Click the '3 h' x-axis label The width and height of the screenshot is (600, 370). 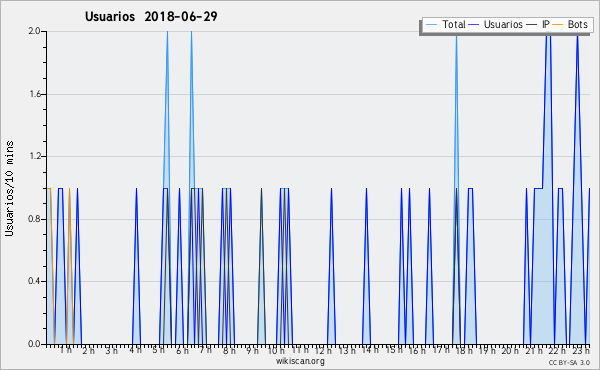112,351
